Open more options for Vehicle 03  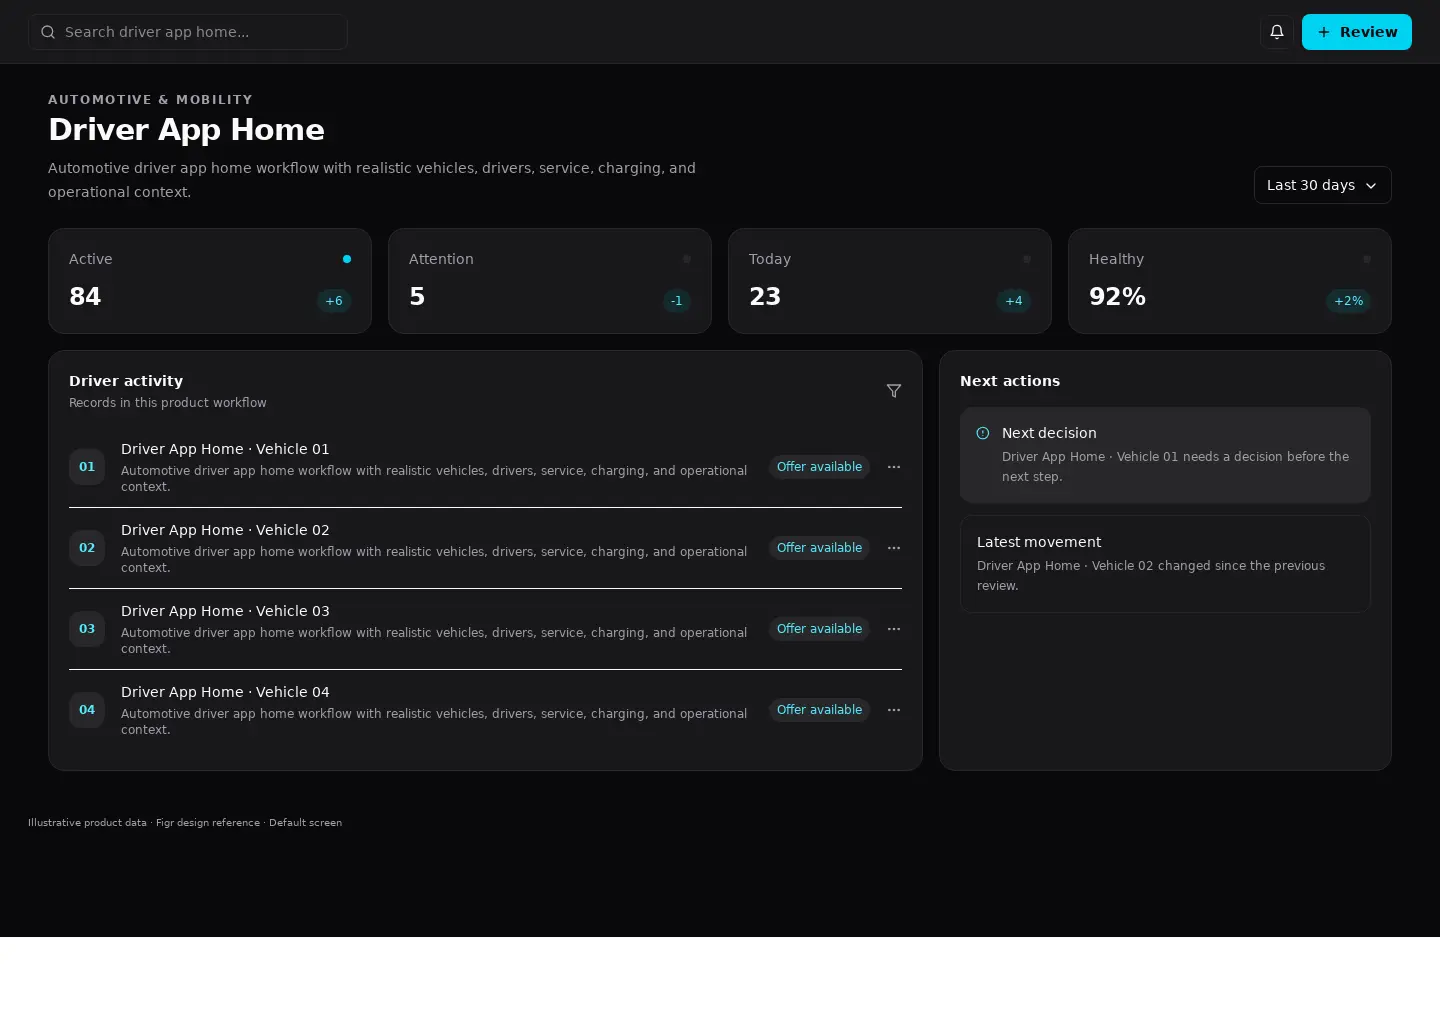[x=894, y=629]
